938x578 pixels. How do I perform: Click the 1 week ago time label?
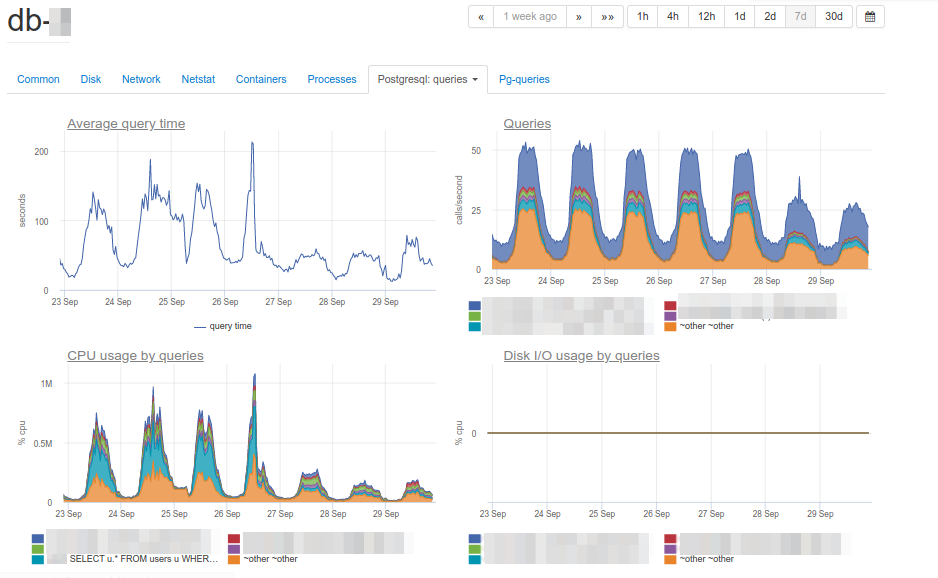530,17
